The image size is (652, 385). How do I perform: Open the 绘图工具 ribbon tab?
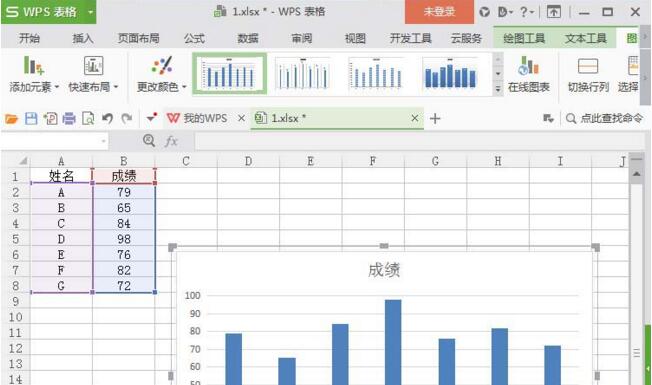[x=524, y=38]
